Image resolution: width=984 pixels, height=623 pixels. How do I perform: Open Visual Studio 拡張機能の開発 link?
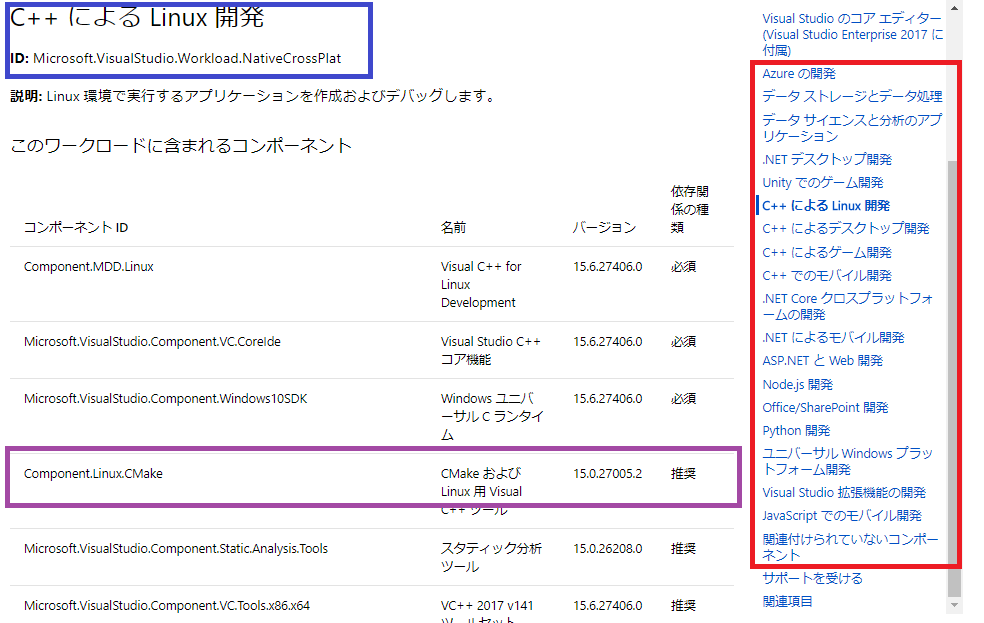844,493
